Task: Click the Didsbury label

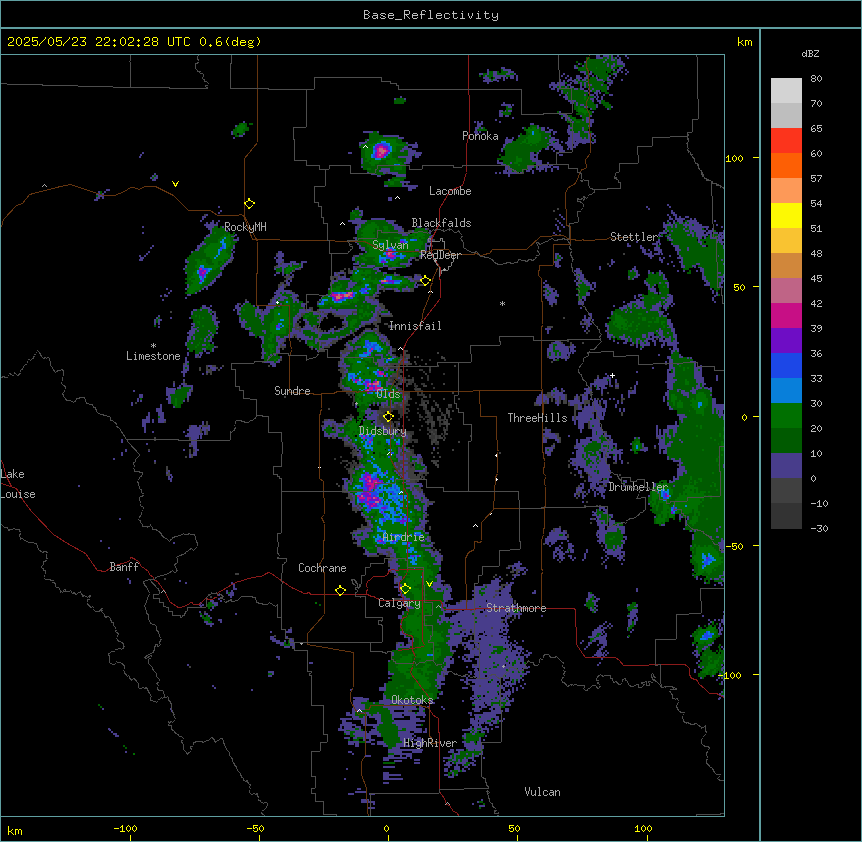Action: [383, 431]
